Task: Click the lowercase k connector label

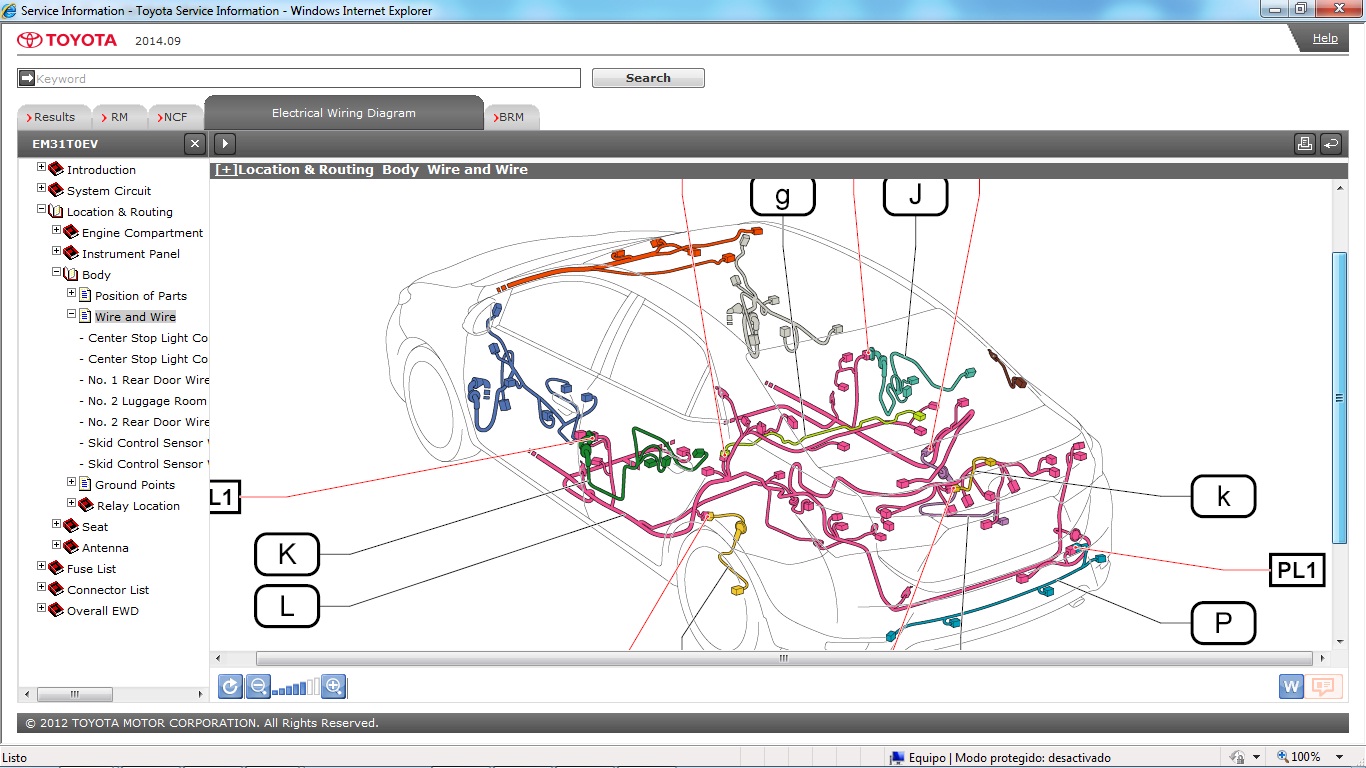Action: tap(1223, 496)
